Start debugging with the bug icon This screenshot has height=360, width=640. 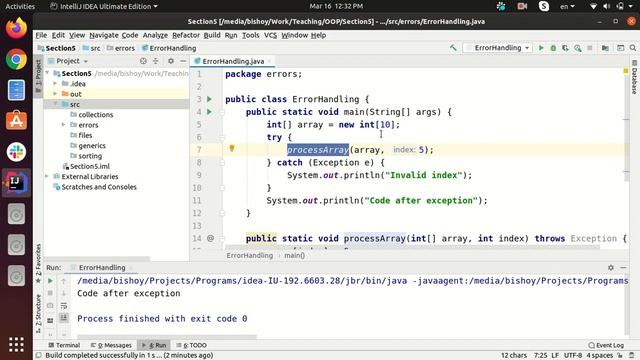(x=553, y=48)
